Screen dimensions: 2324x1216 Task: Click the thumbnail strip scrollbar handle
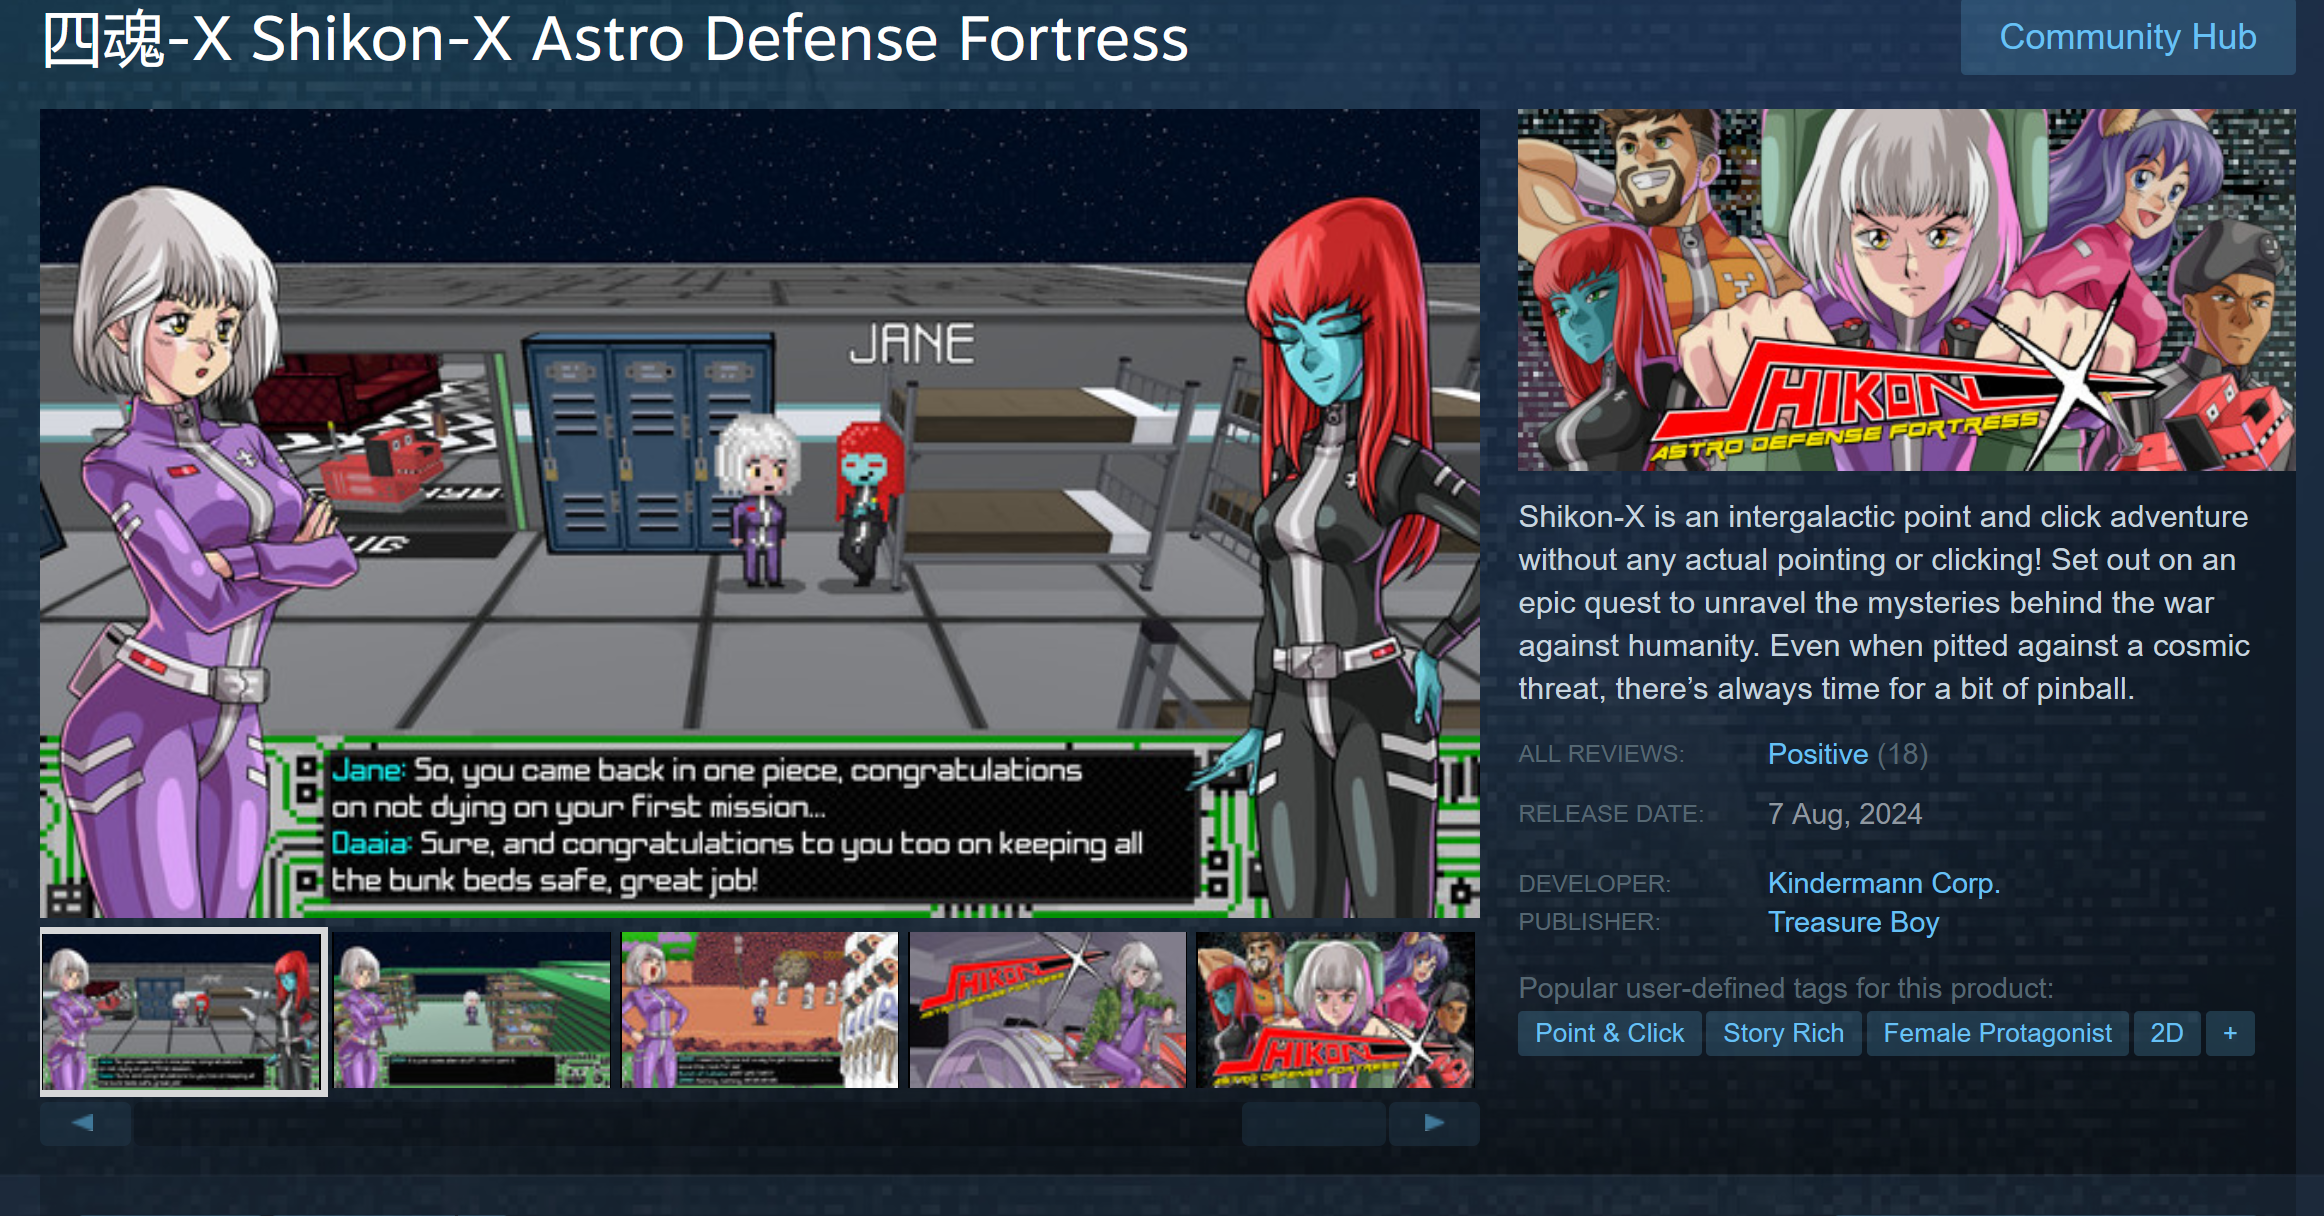click(x=1313, y=1123)
